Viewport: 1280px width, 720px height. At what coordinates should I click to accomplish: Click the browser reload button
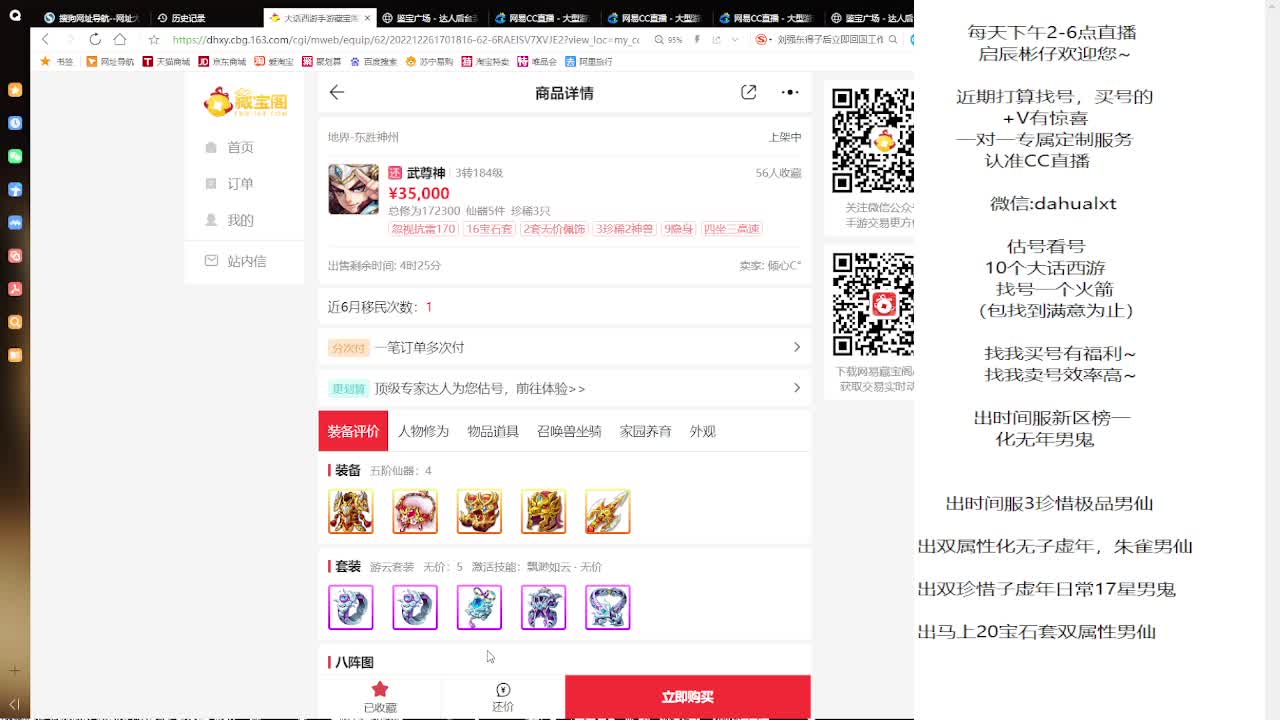pos(95,39)
